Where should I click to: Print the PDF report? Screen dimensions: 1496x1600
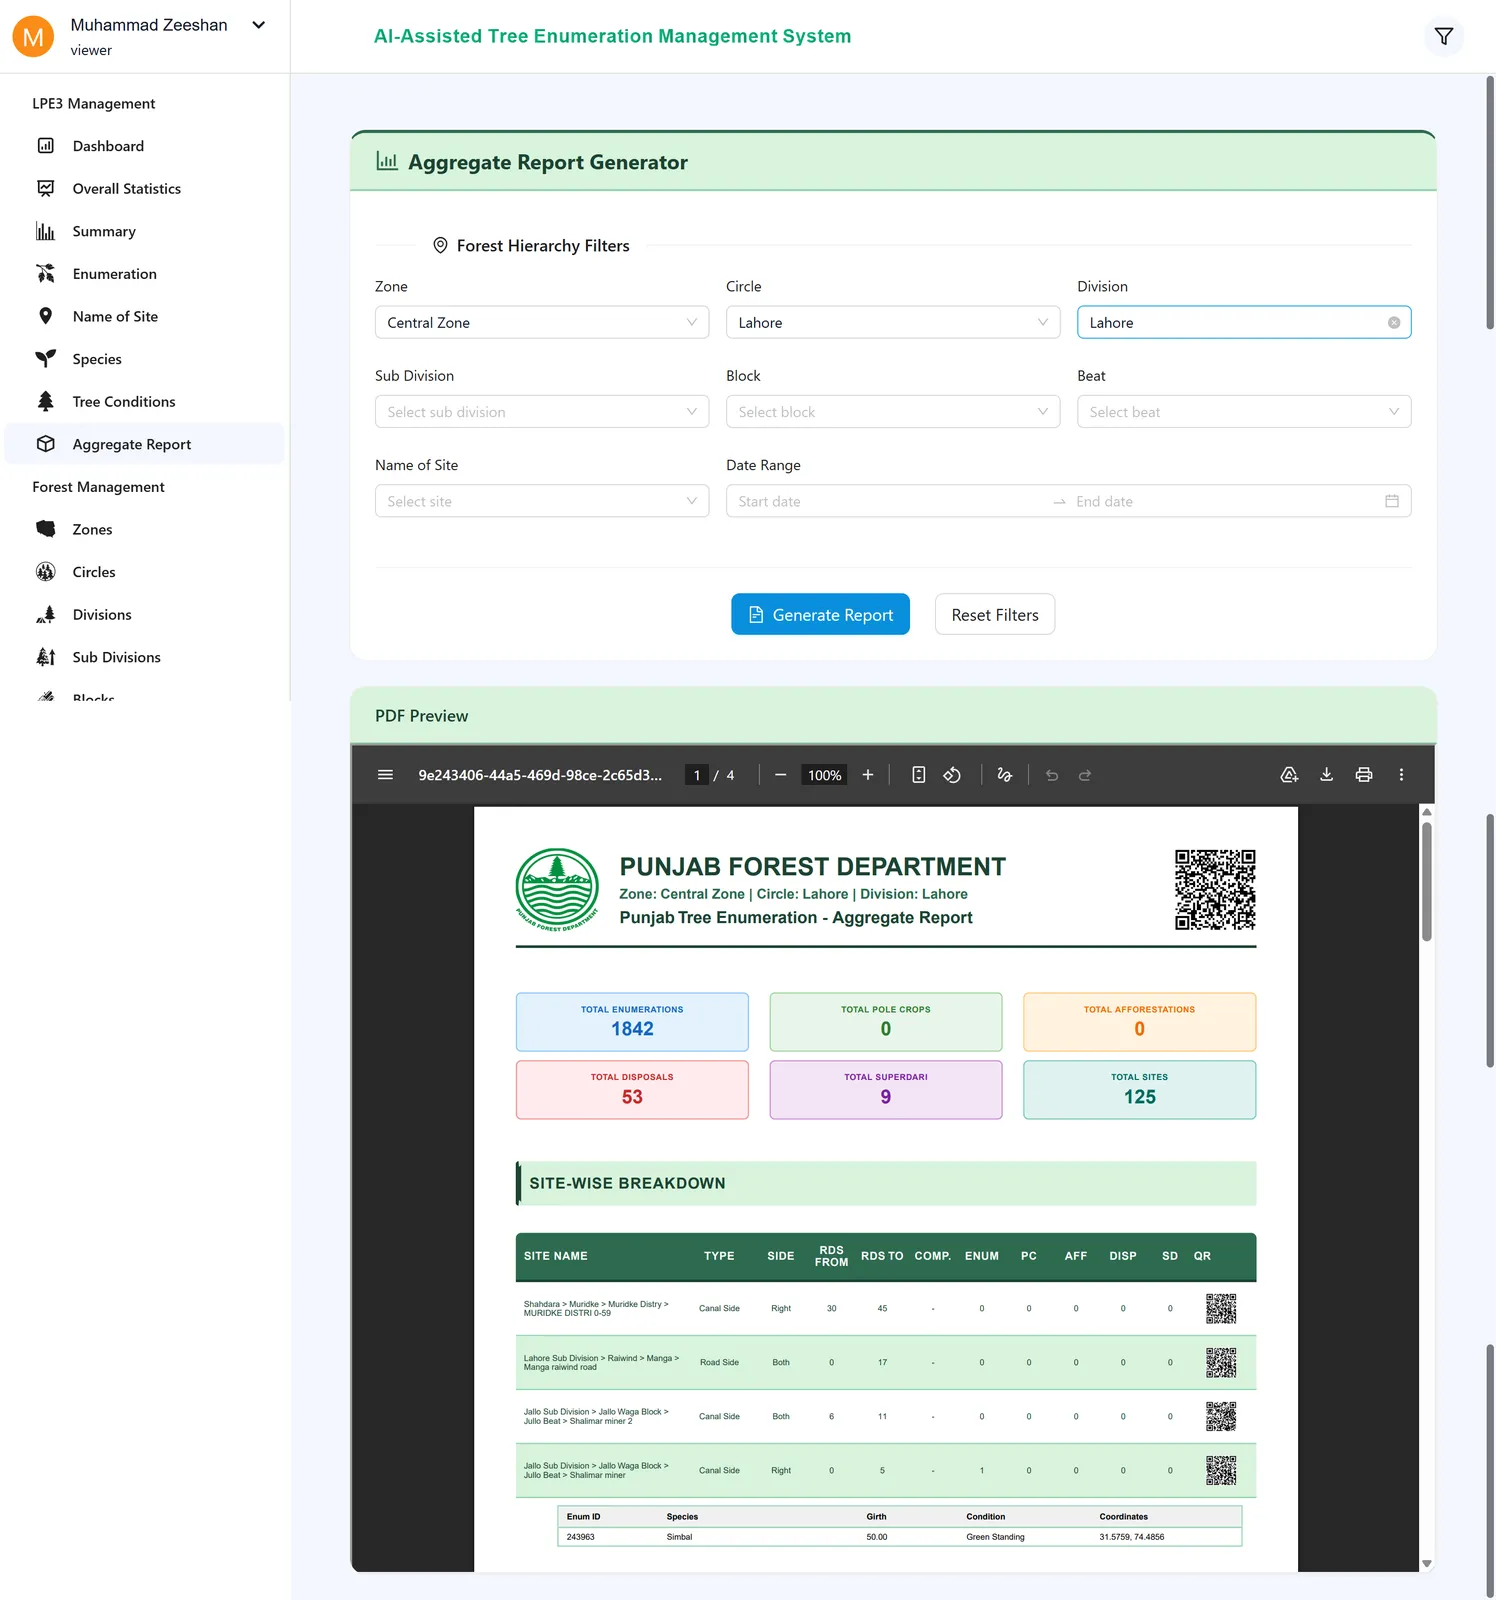tap(1364, 775)
